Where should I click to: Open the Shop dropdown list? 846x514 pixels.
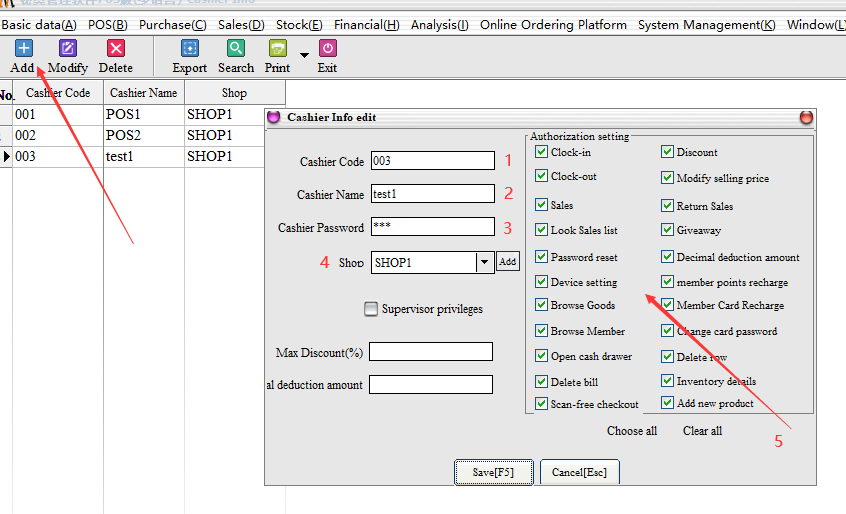click(484, 262)
